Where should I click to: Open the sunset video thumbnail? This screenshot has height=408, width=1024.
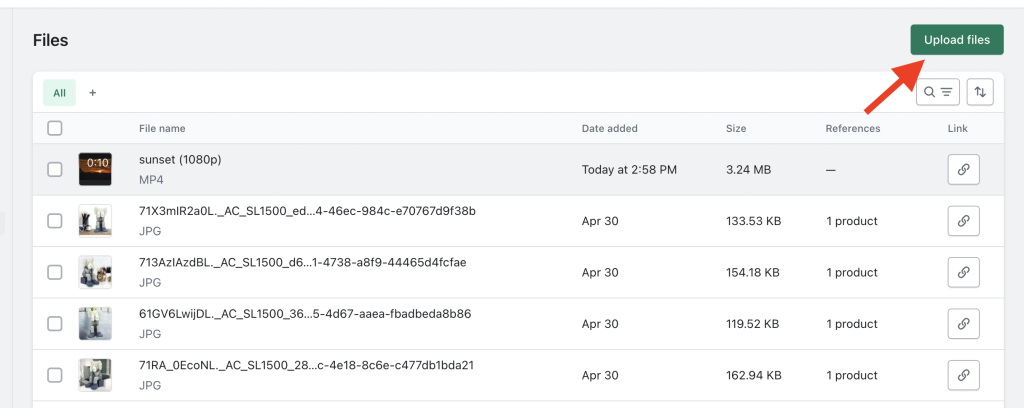pyautogui.click(x=95, y=170)
